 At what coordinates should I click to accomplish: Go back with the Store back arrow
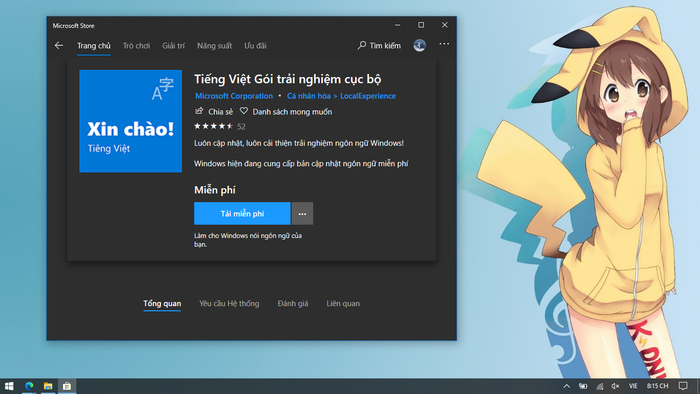[59, 46]
